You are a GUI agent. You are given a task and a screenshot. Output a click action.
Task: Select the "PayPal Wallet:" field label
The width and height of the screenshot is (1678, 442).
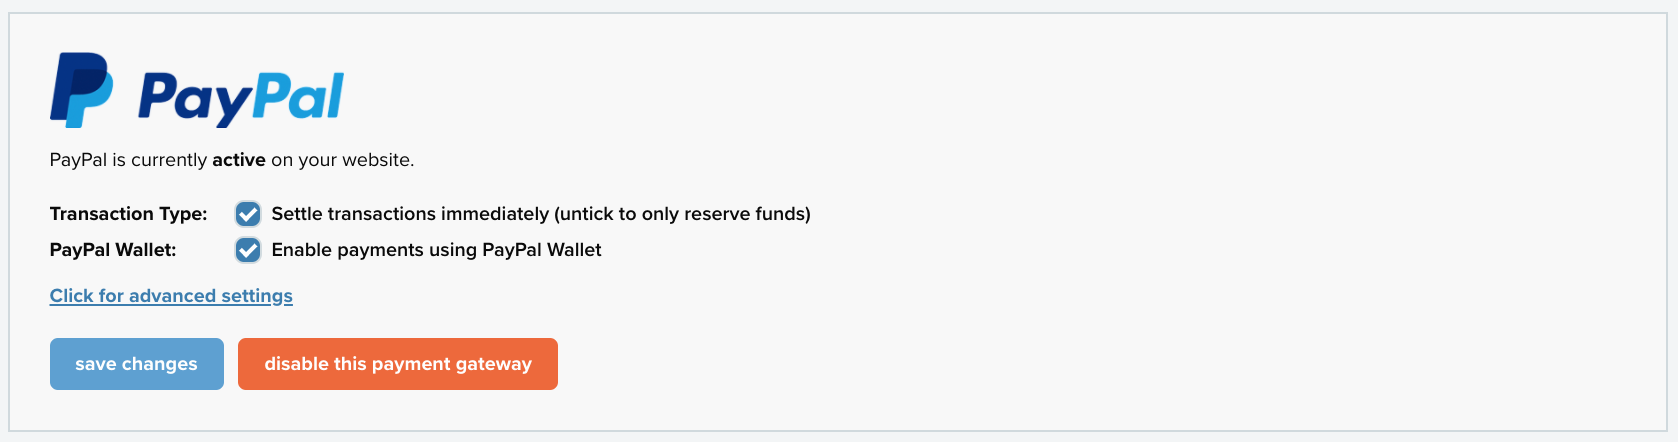[113, 250]
